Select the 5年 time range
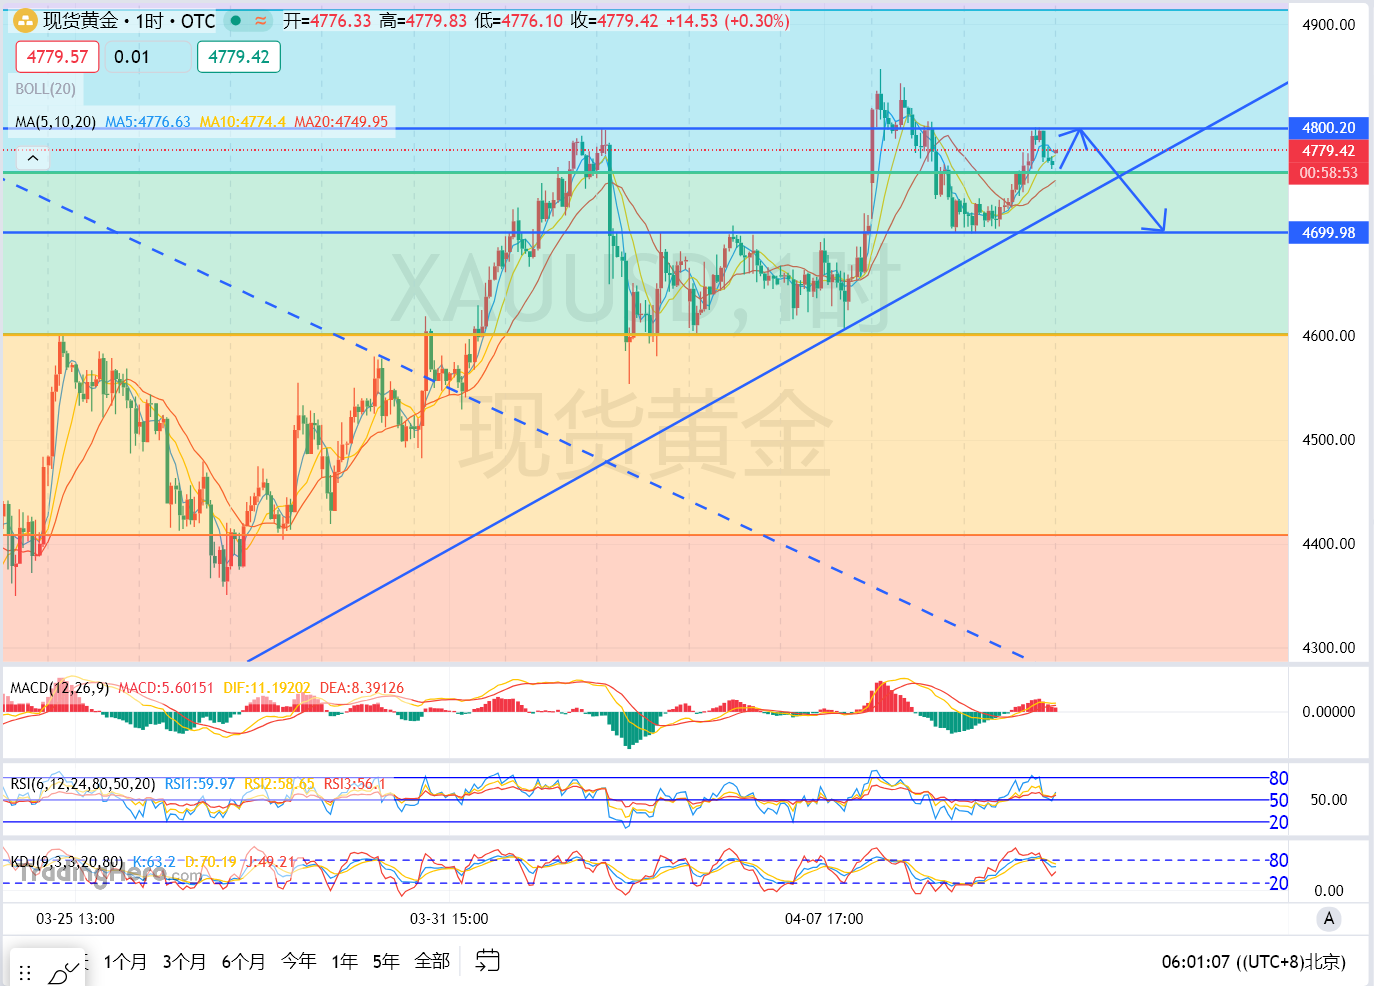This screenshot has height=986, width=1374. 386,961
